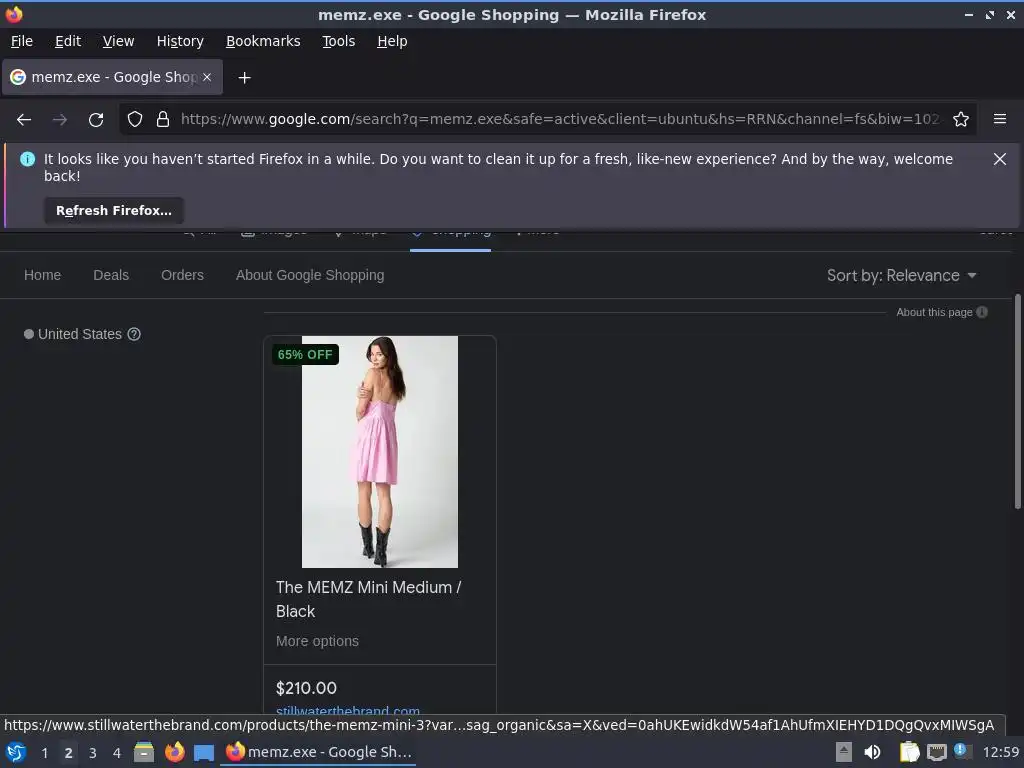Bookmark this page with star icon
The height and width of the screenshot is (768, 1024).
(961, 119)
